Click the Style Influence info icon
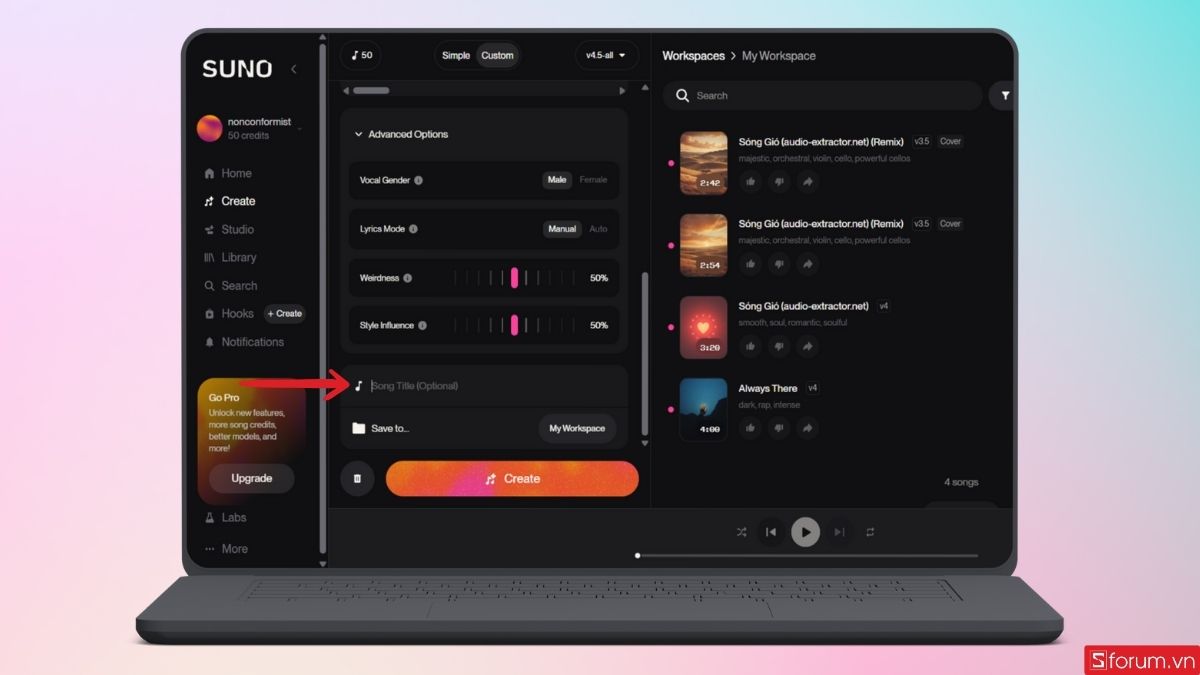Screen dimensions: 1200x675 [422, 326]
